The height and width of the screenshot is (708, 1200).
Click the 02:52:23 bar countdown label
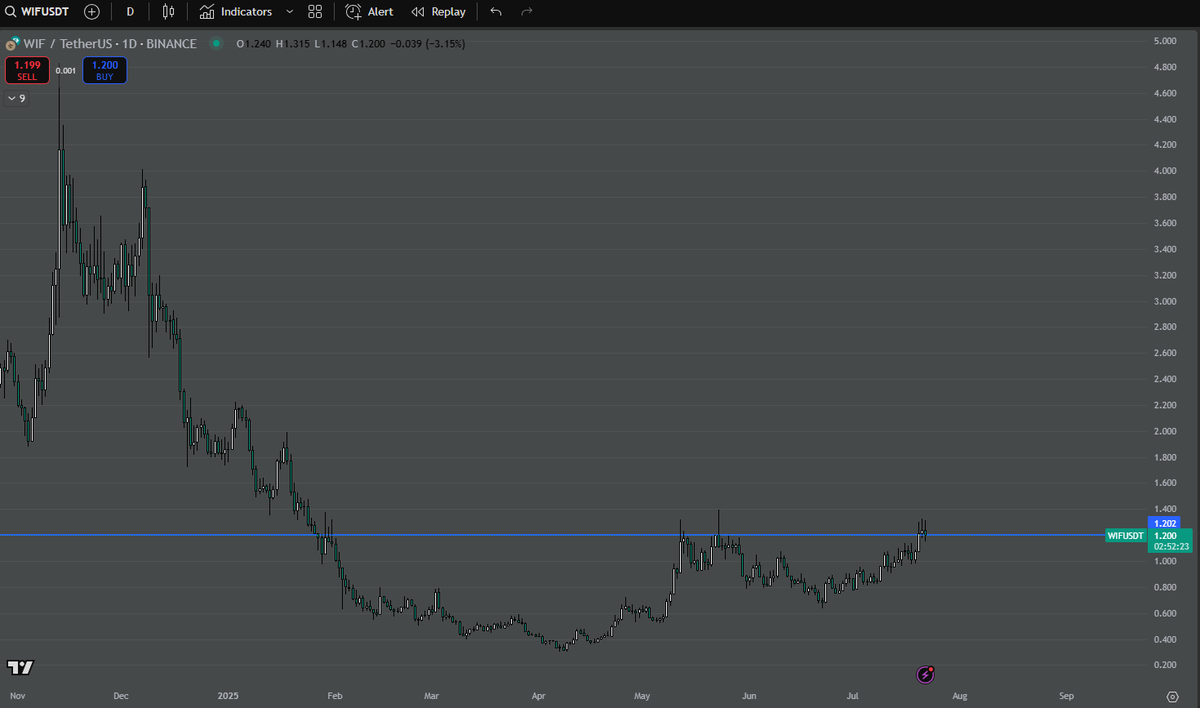click(1169, 547)
